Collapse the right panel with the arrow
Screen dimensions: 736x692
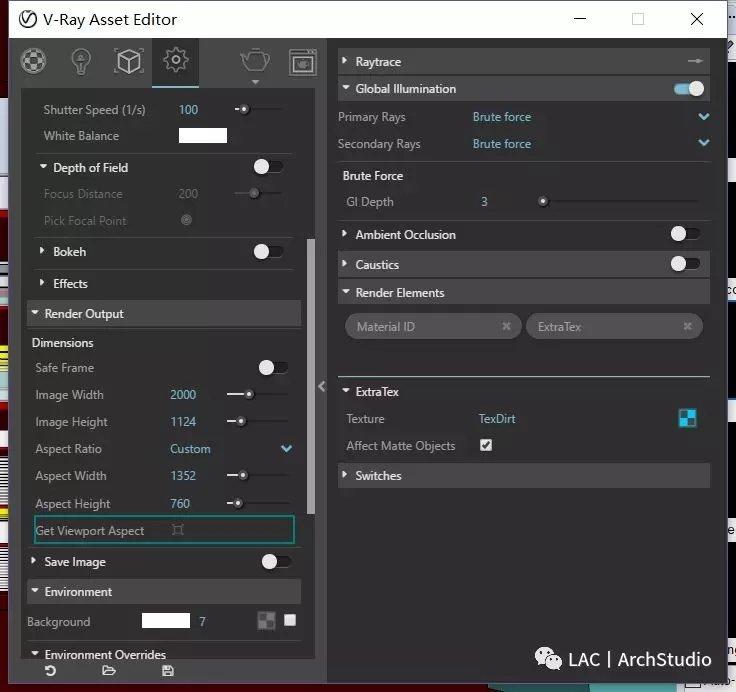(x=322, y=386)
